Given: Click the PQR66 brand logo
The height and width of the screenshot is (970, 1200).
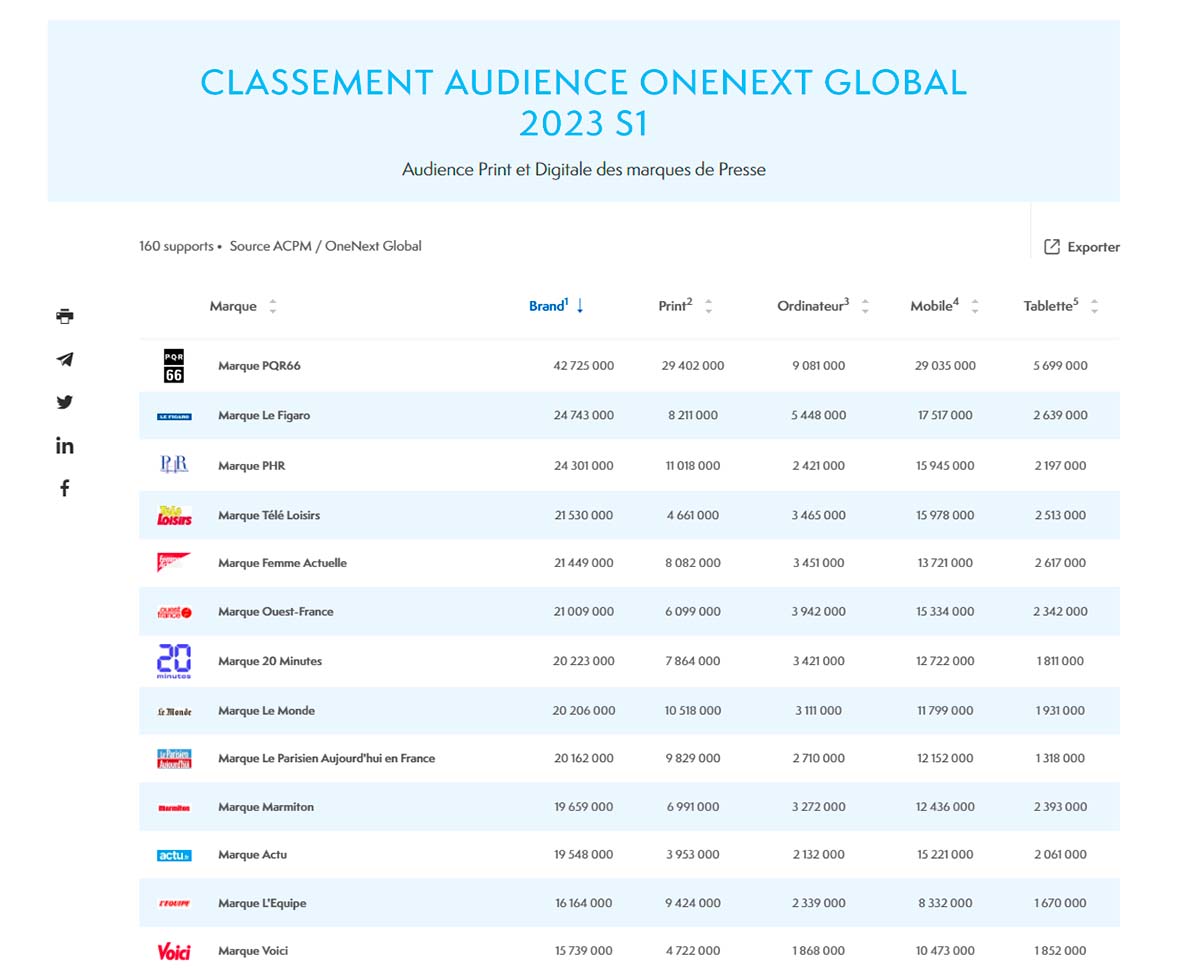Looking at the screenshot, I should pos(174,366).
